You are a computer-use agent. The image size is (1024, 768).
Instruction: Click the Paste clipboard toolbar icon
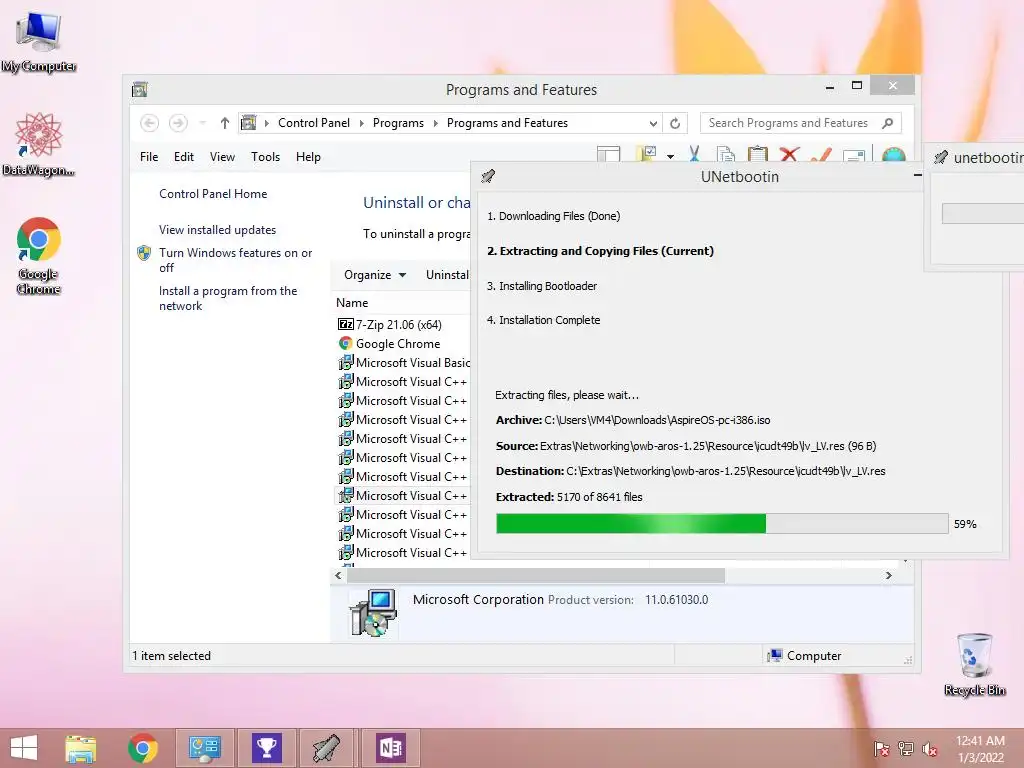pos(758,154)
